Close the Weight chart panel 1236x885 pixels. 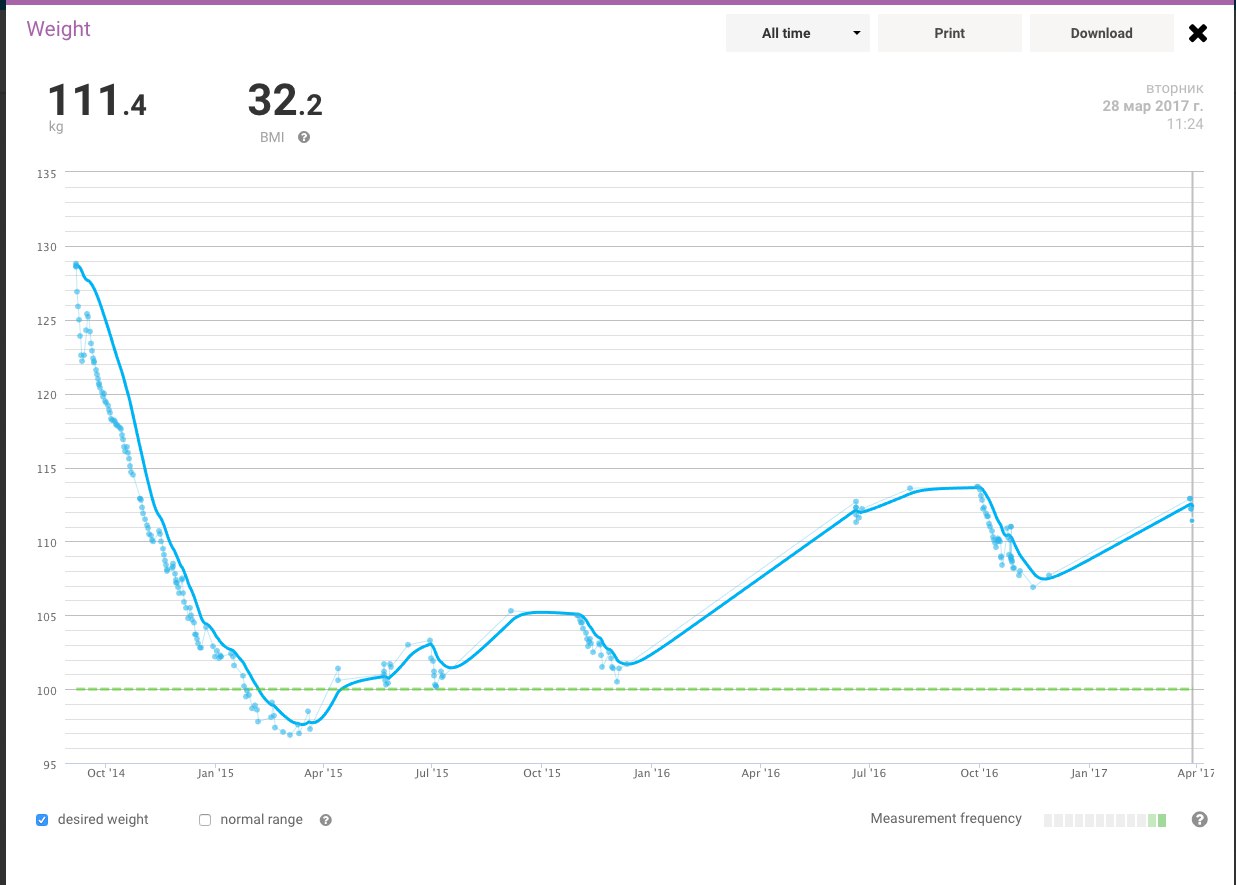pos(1197,33)
